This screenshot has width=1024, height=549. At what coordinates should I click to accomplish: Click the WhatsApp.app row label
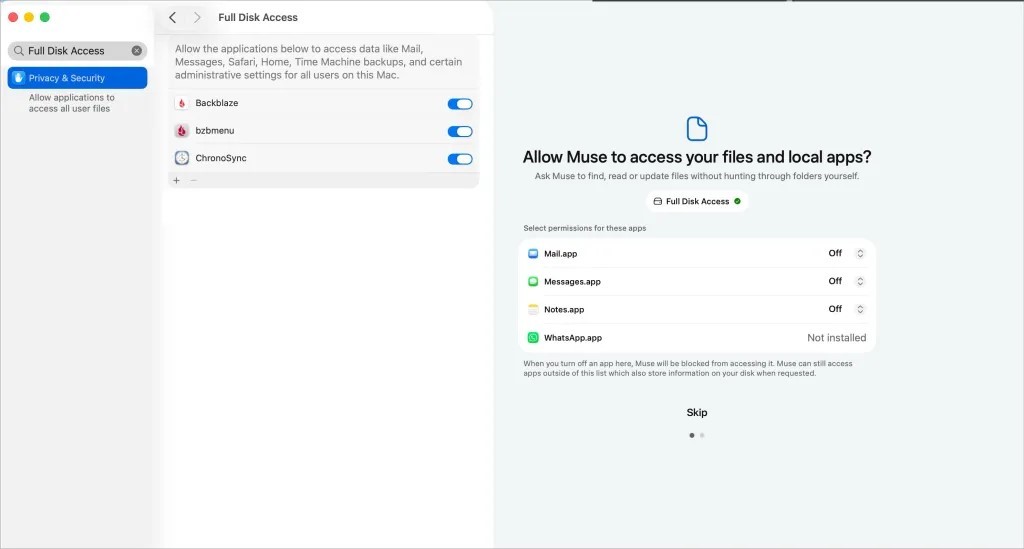point(573,338)
